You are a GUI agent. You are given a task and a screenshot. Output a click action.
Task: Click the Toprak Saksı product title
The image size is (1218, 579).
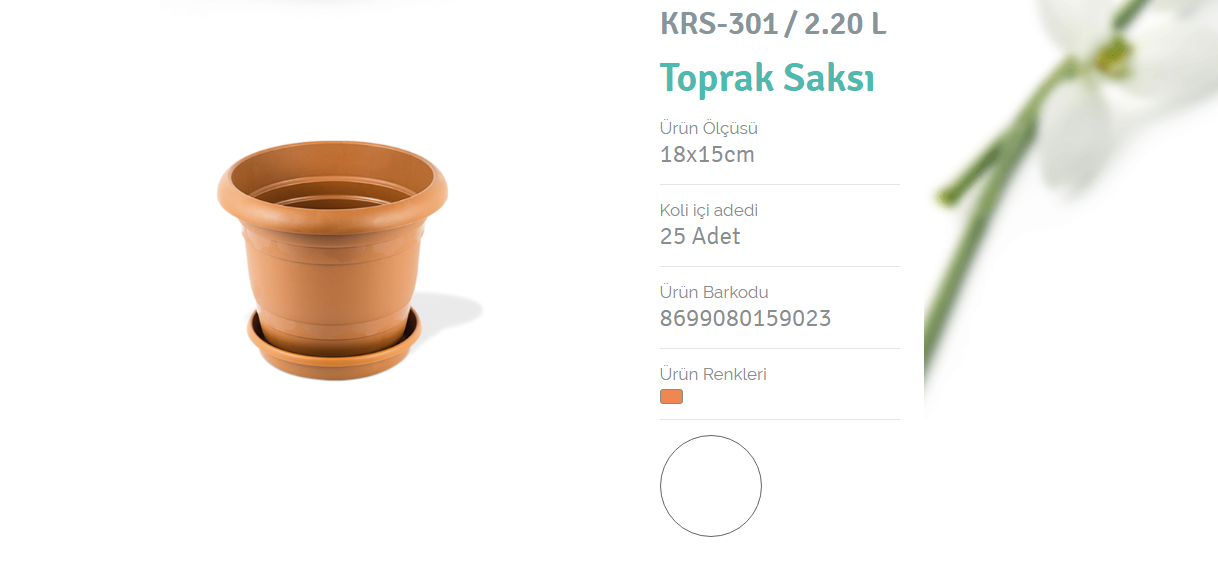click(767, 78)
